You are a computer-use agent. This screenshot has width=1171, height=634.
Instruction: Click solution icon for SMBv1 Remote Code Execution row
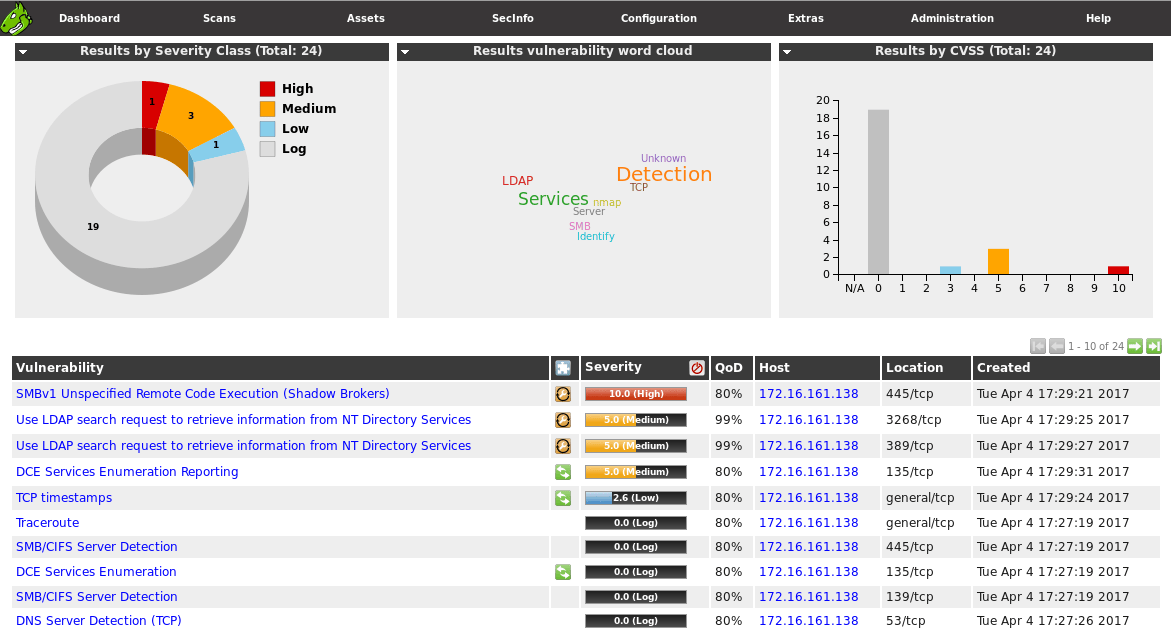[x=563, y=394]
